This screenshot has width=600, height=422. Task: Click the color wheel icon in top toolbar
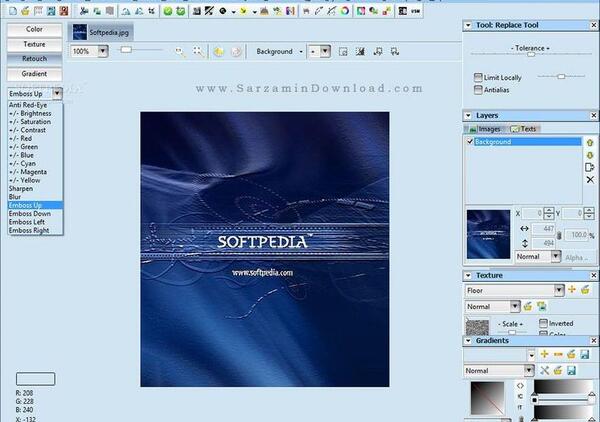(345, 11)
